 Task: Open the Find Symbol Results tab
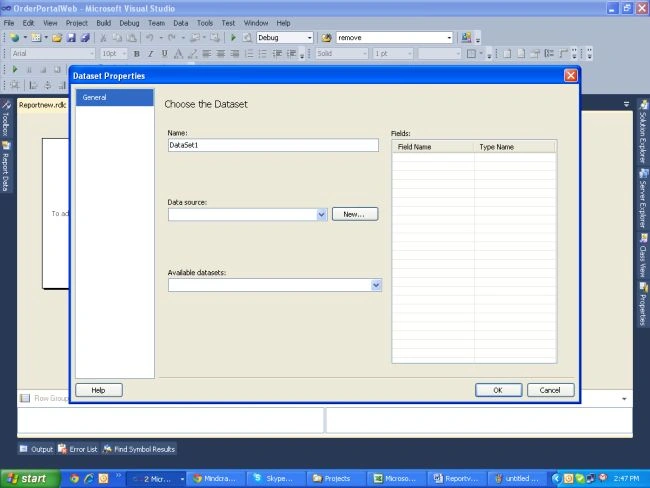(139, 449)
